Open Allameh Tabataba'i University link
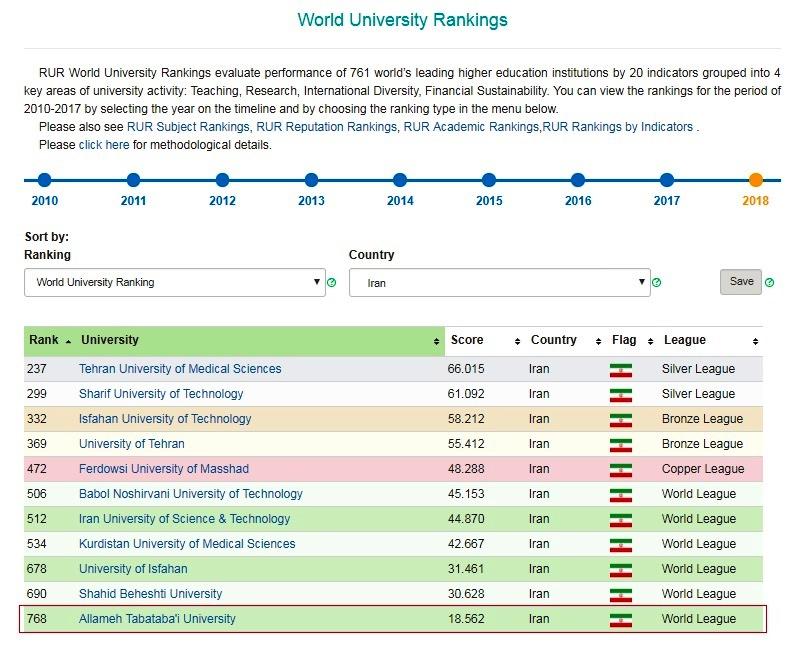Image resolution: width=812 pixels, height=648 pixels. point(157,619)
